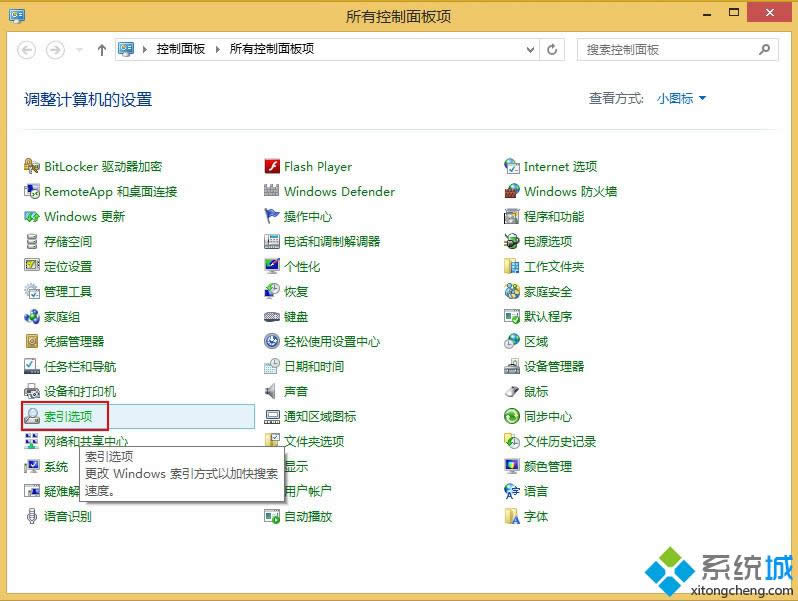The width and height of the screenshot is (798, 601).
Task: Expand the arrow before 控制面板 in breadcrumb
Action: (x=145, y=49)
